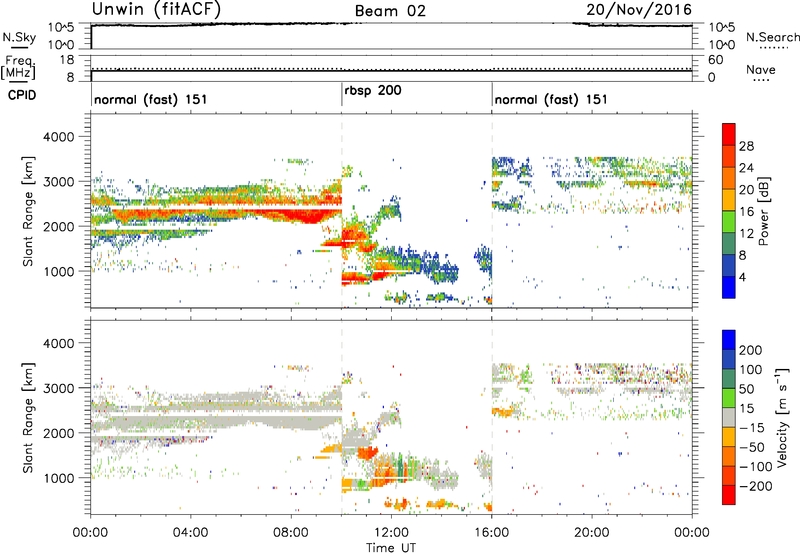
Task: Click the 'N.Sky' legend label
Action: (x=19, y=37)
